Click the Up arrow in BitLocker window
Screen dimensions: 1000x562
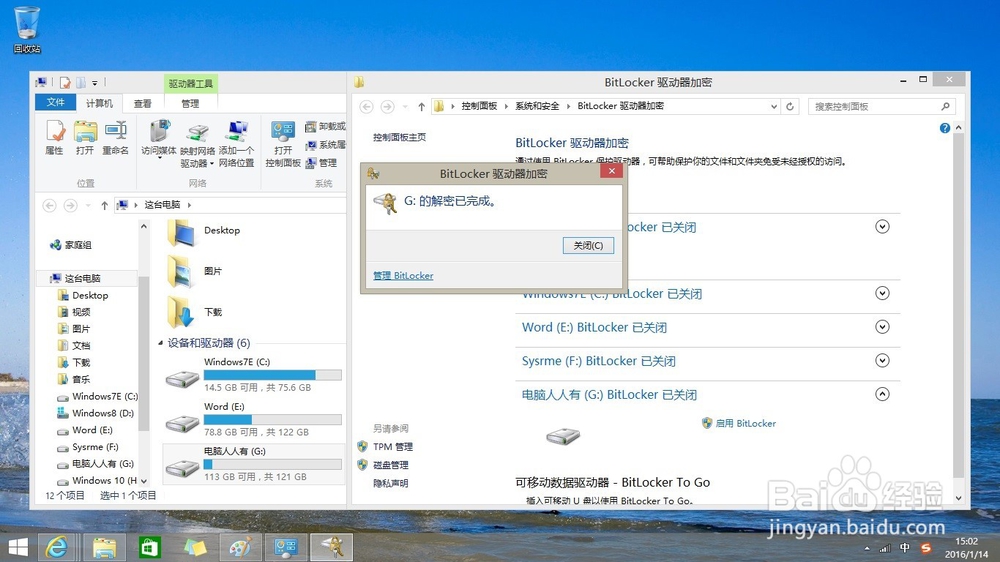pos(422,107)
